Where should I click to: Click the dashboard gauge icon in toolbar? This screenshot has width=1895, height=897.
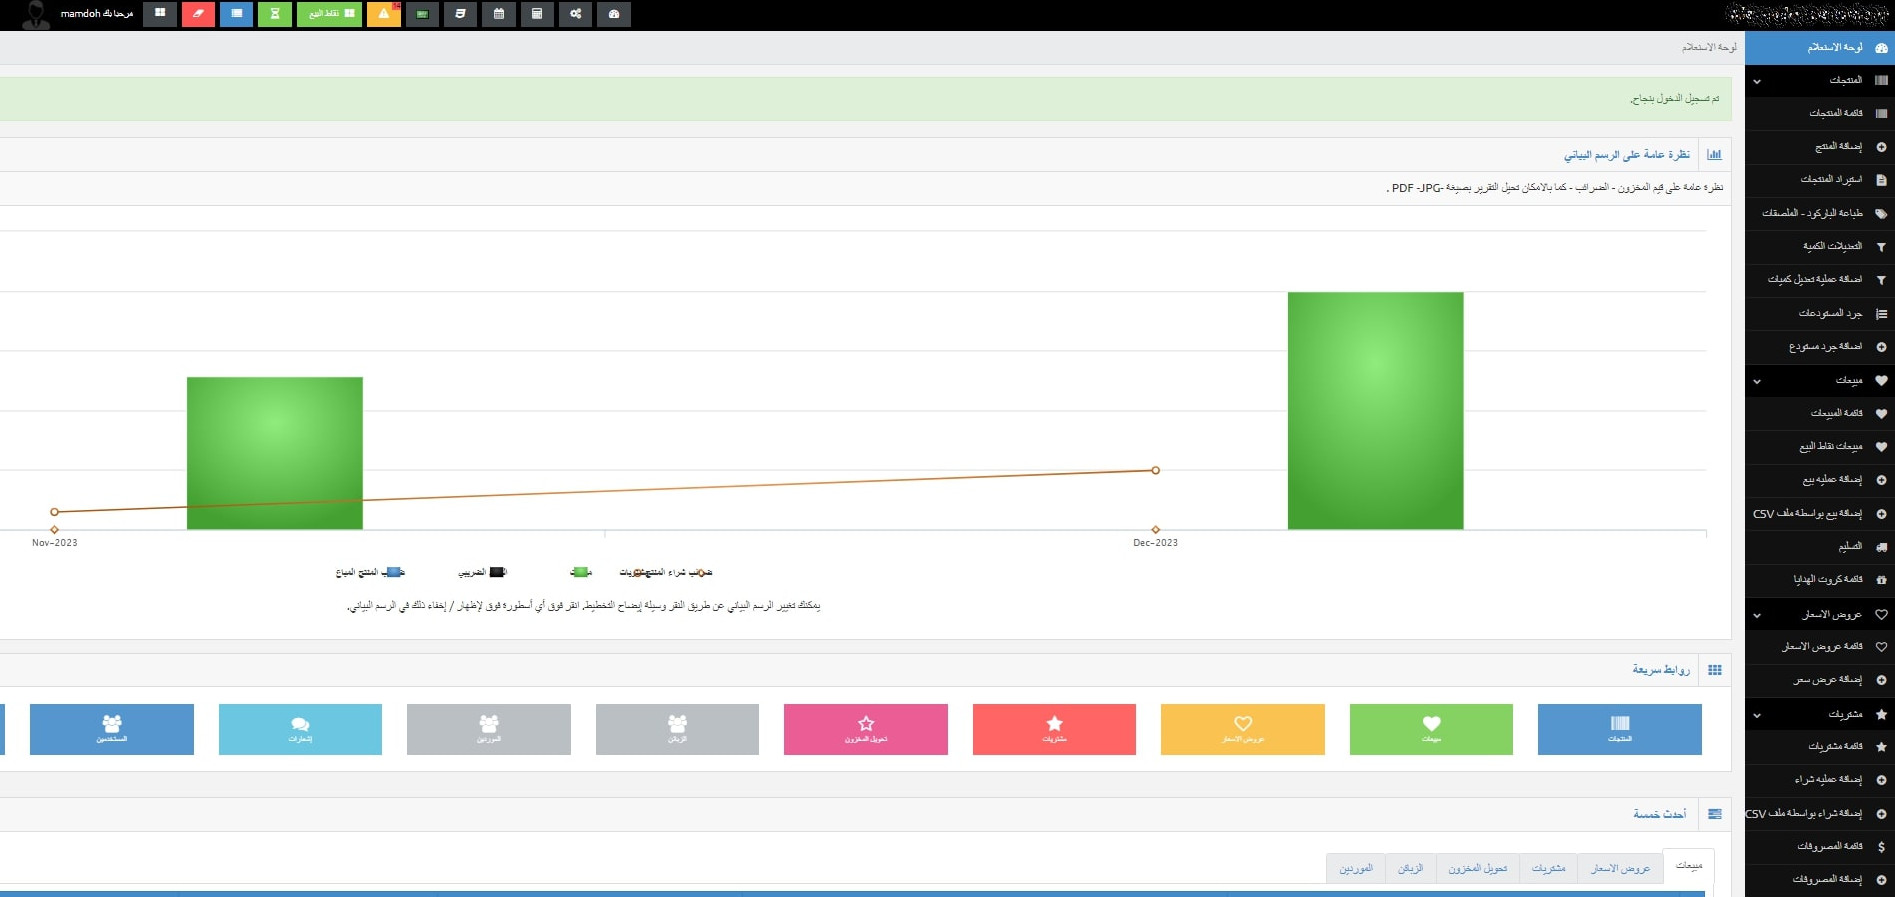tap(613, 14)
